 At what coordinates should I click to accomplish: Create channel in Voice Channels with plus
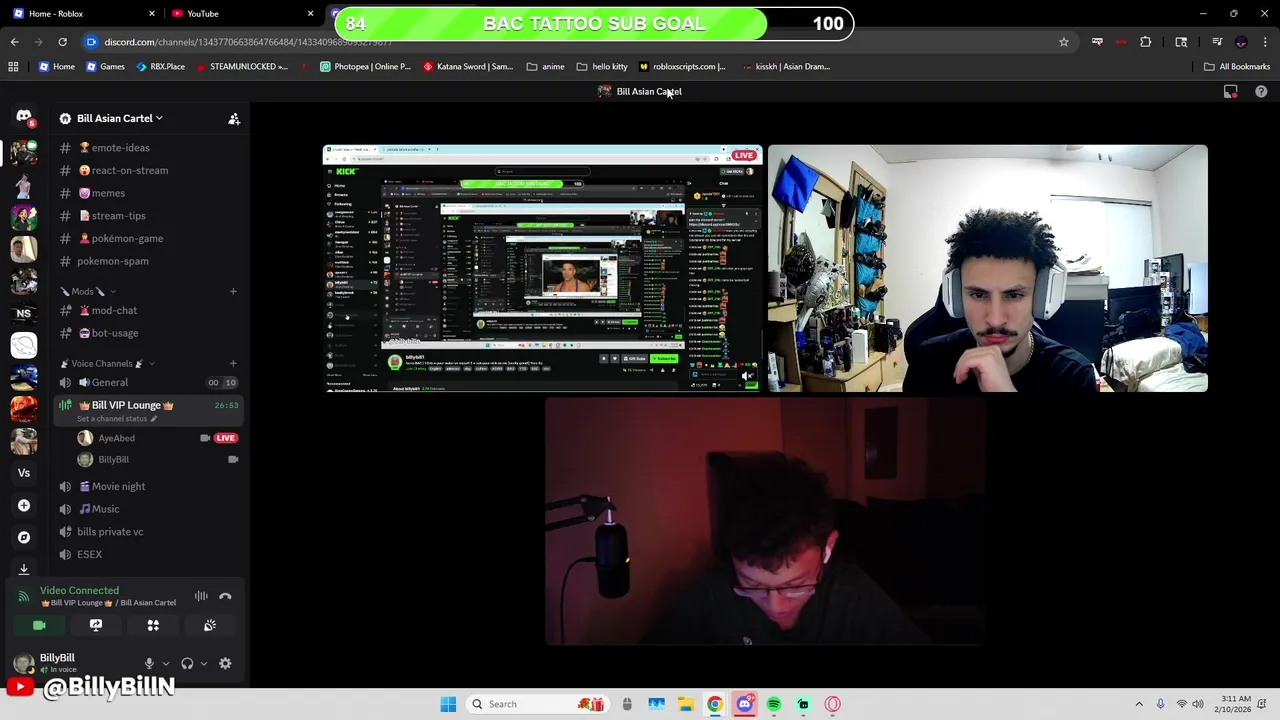[x=233, y=363]
